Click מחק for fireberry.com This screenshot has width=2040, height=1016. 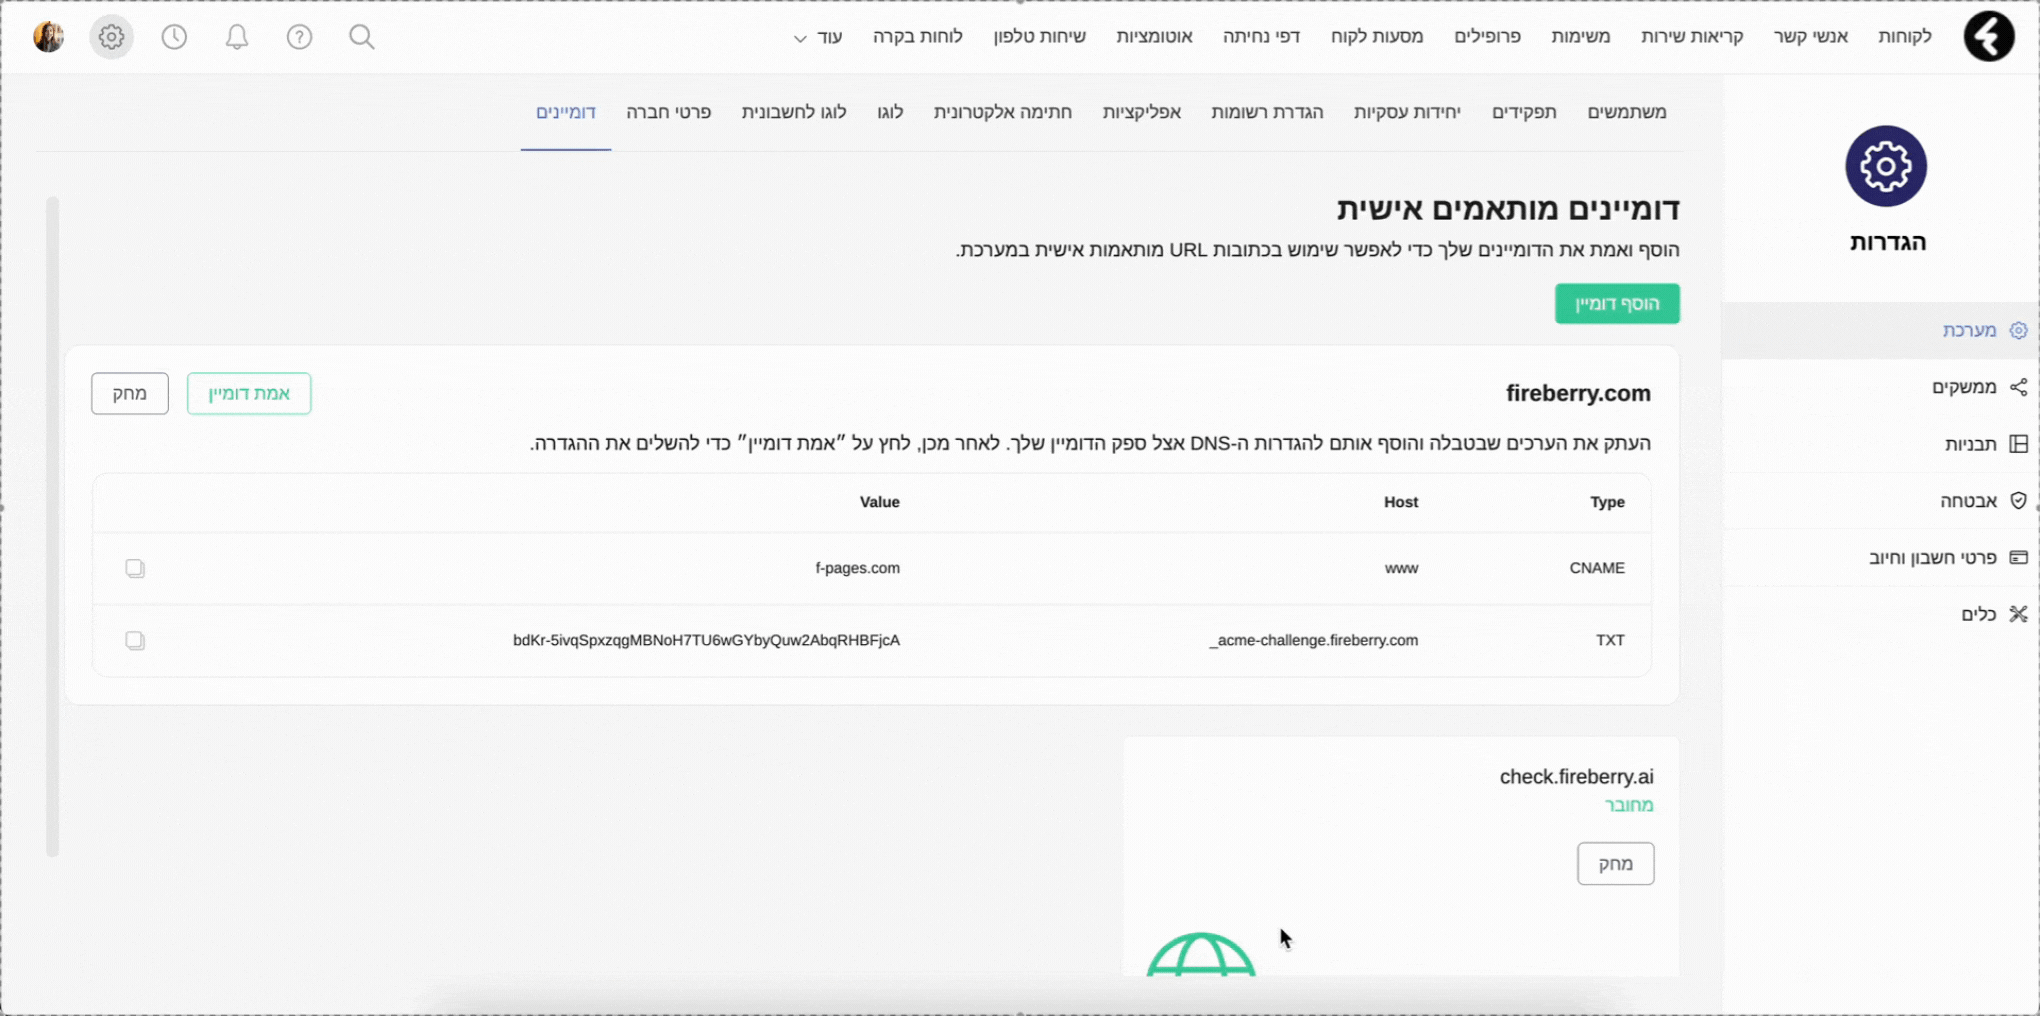pyautogui.click(x=130, y=393)
